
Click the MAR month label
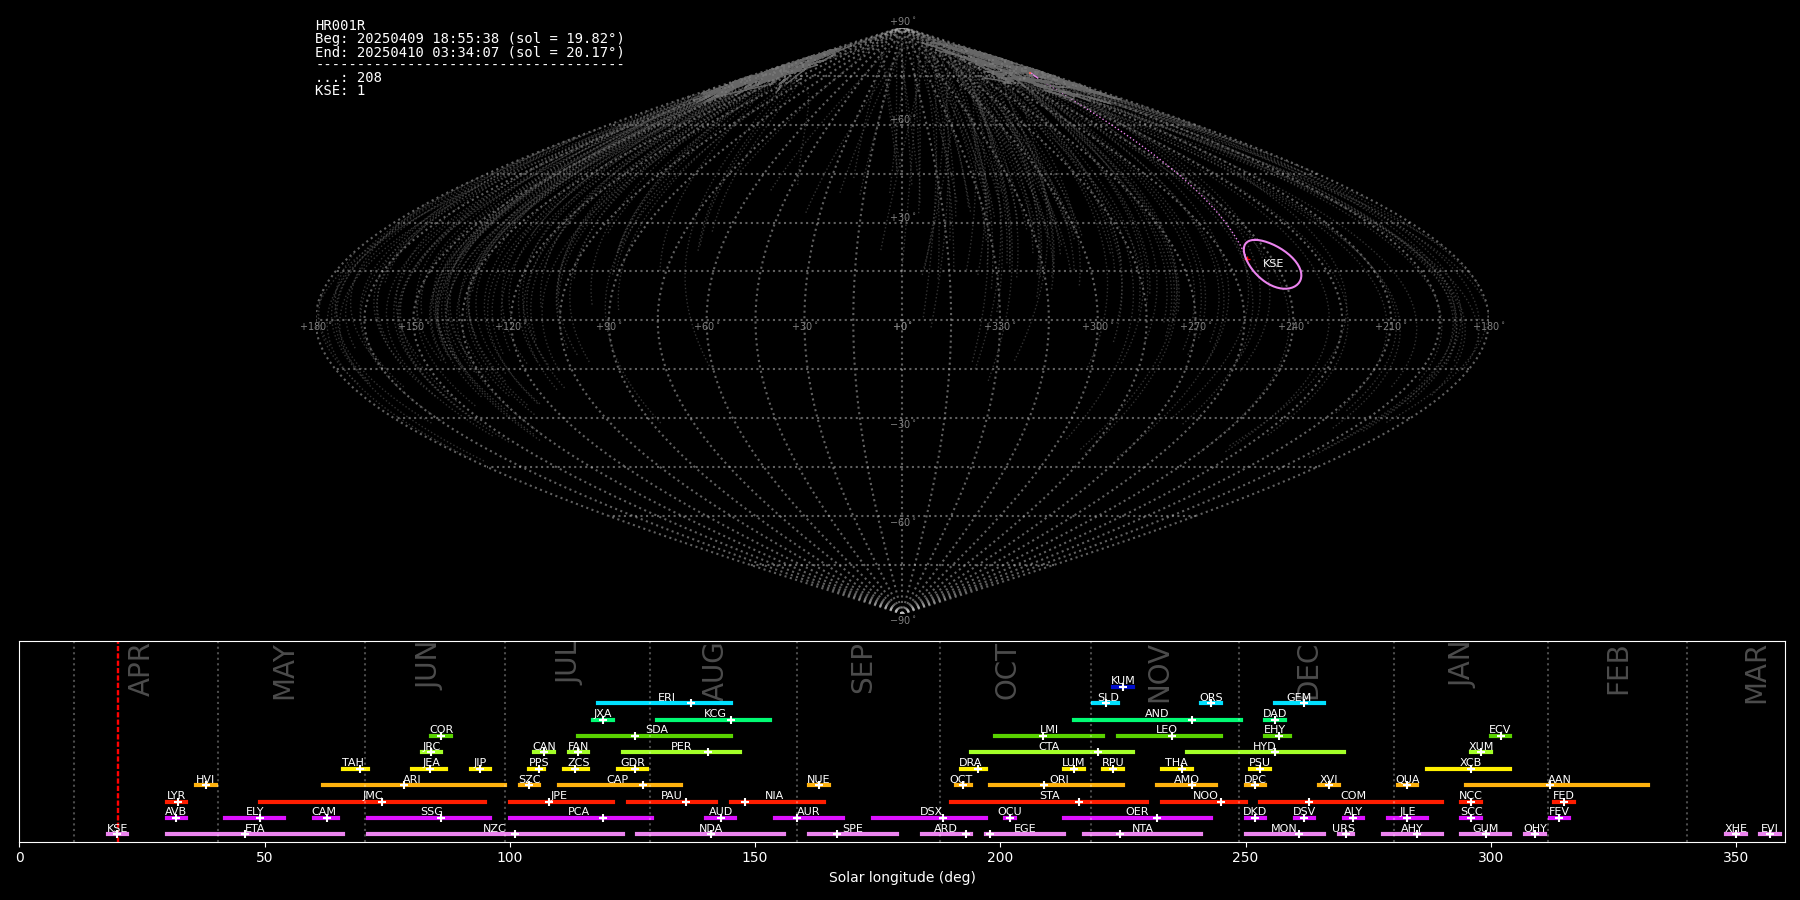pos(1756,675)
